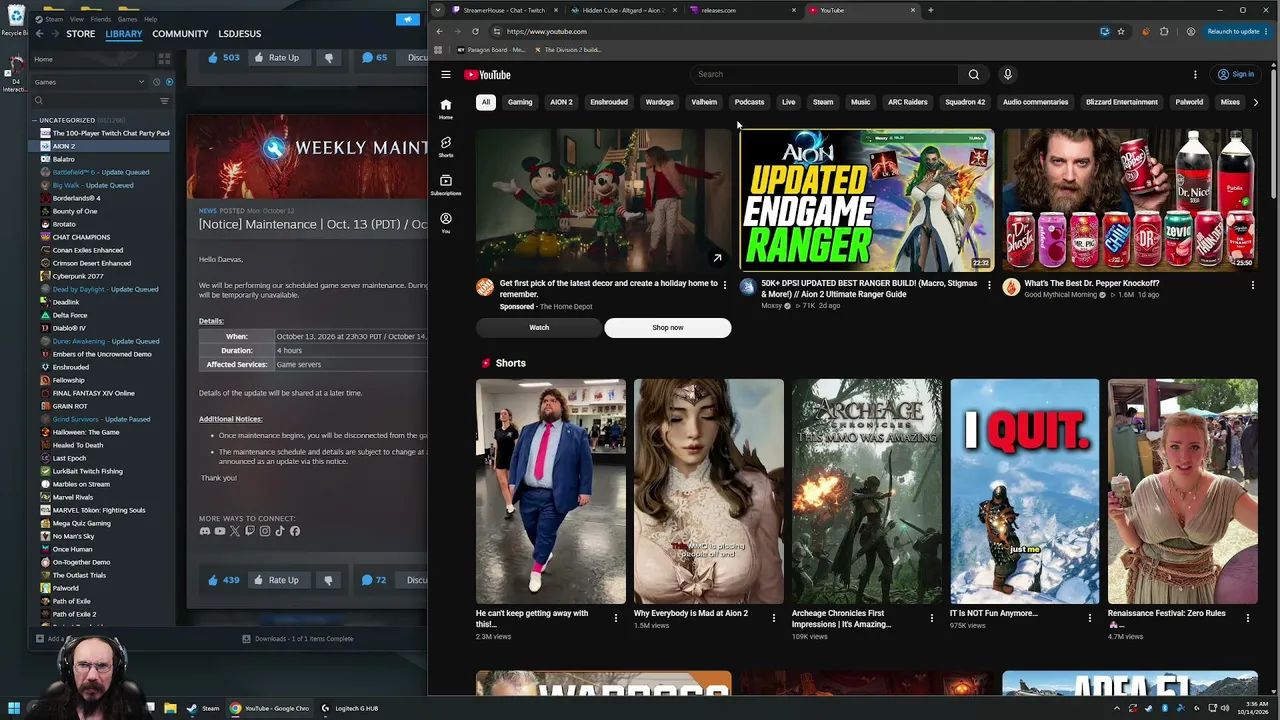This screenshot has width=1280, height=720.
Task: Click Relaunch to update in Chrome
Action: [1236, 31]
